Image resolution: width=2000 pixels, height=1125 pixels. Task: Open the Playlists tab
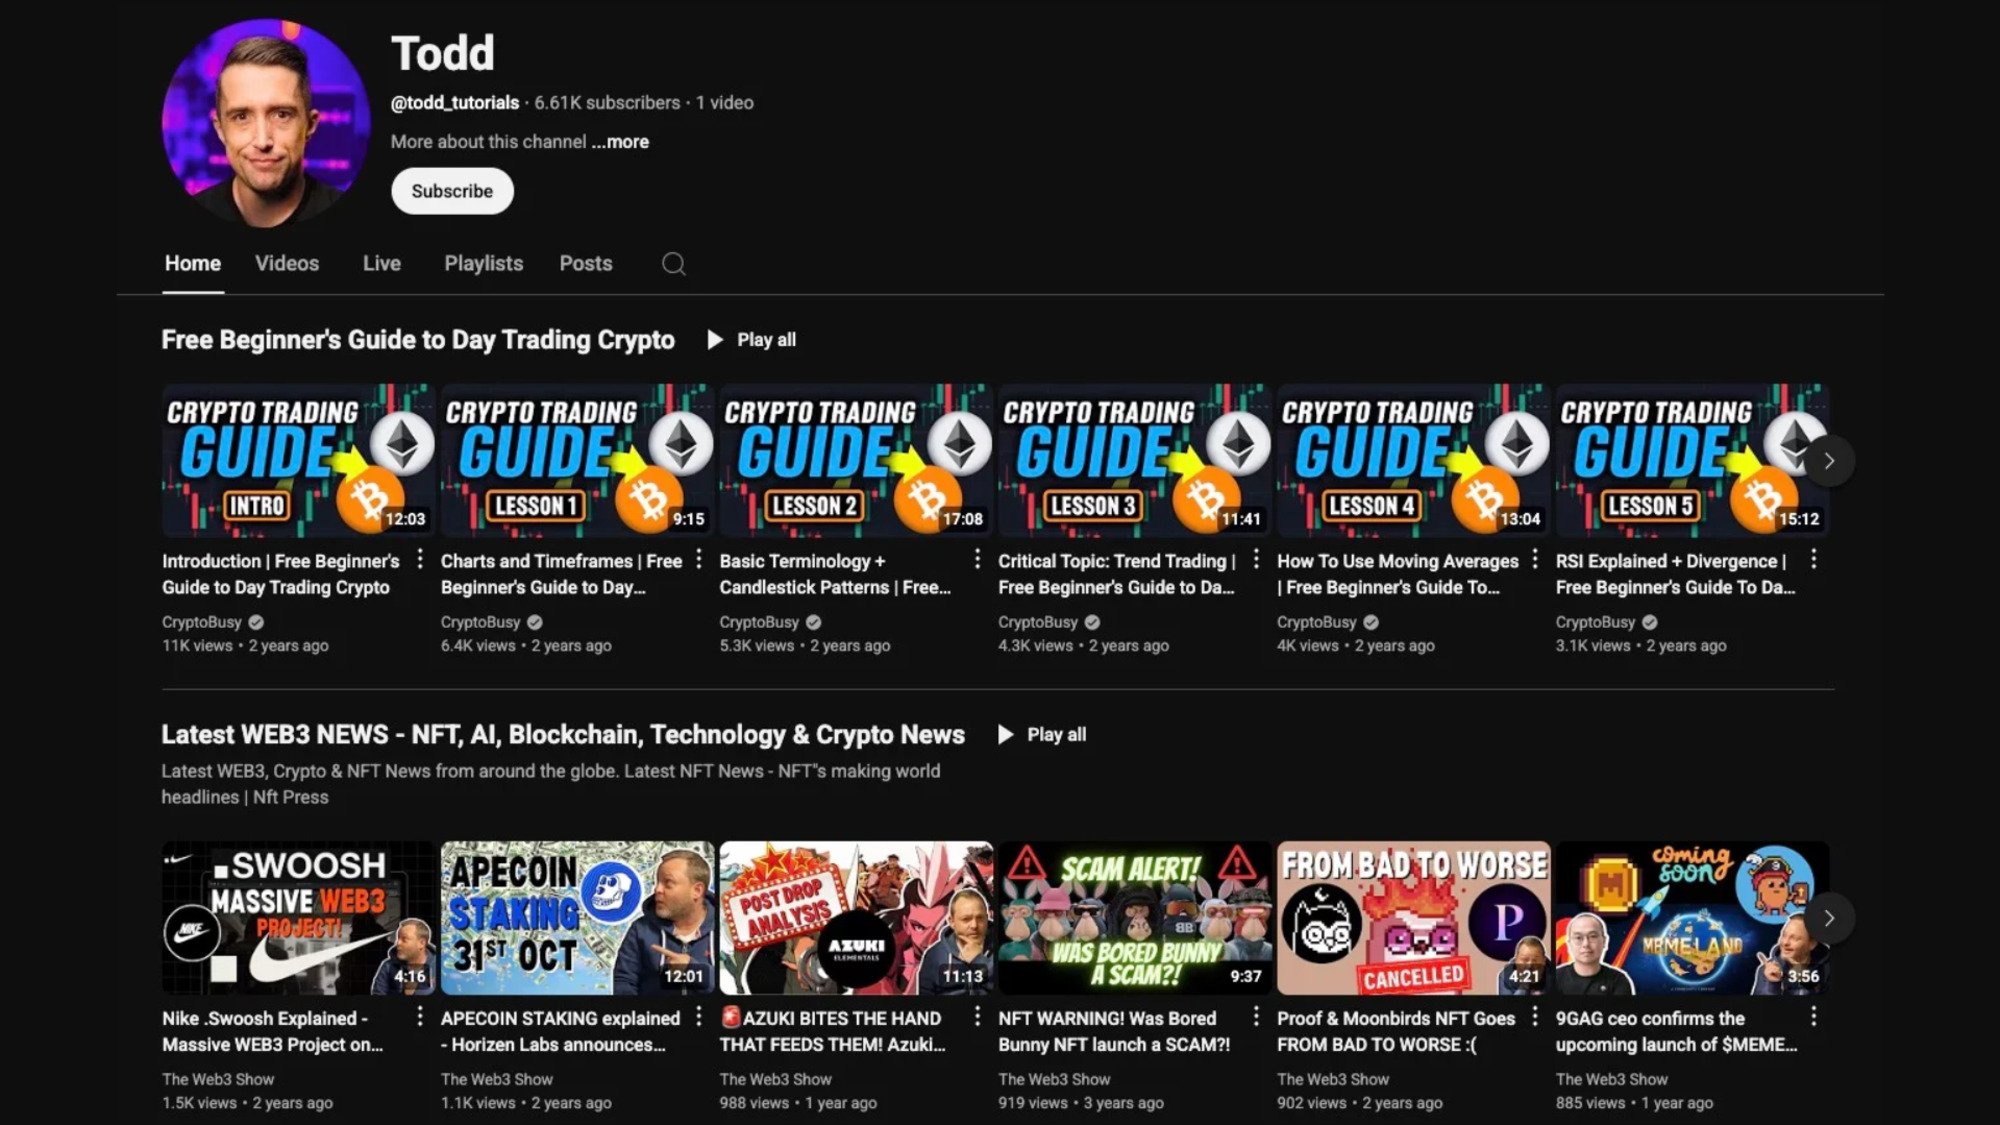483,263
